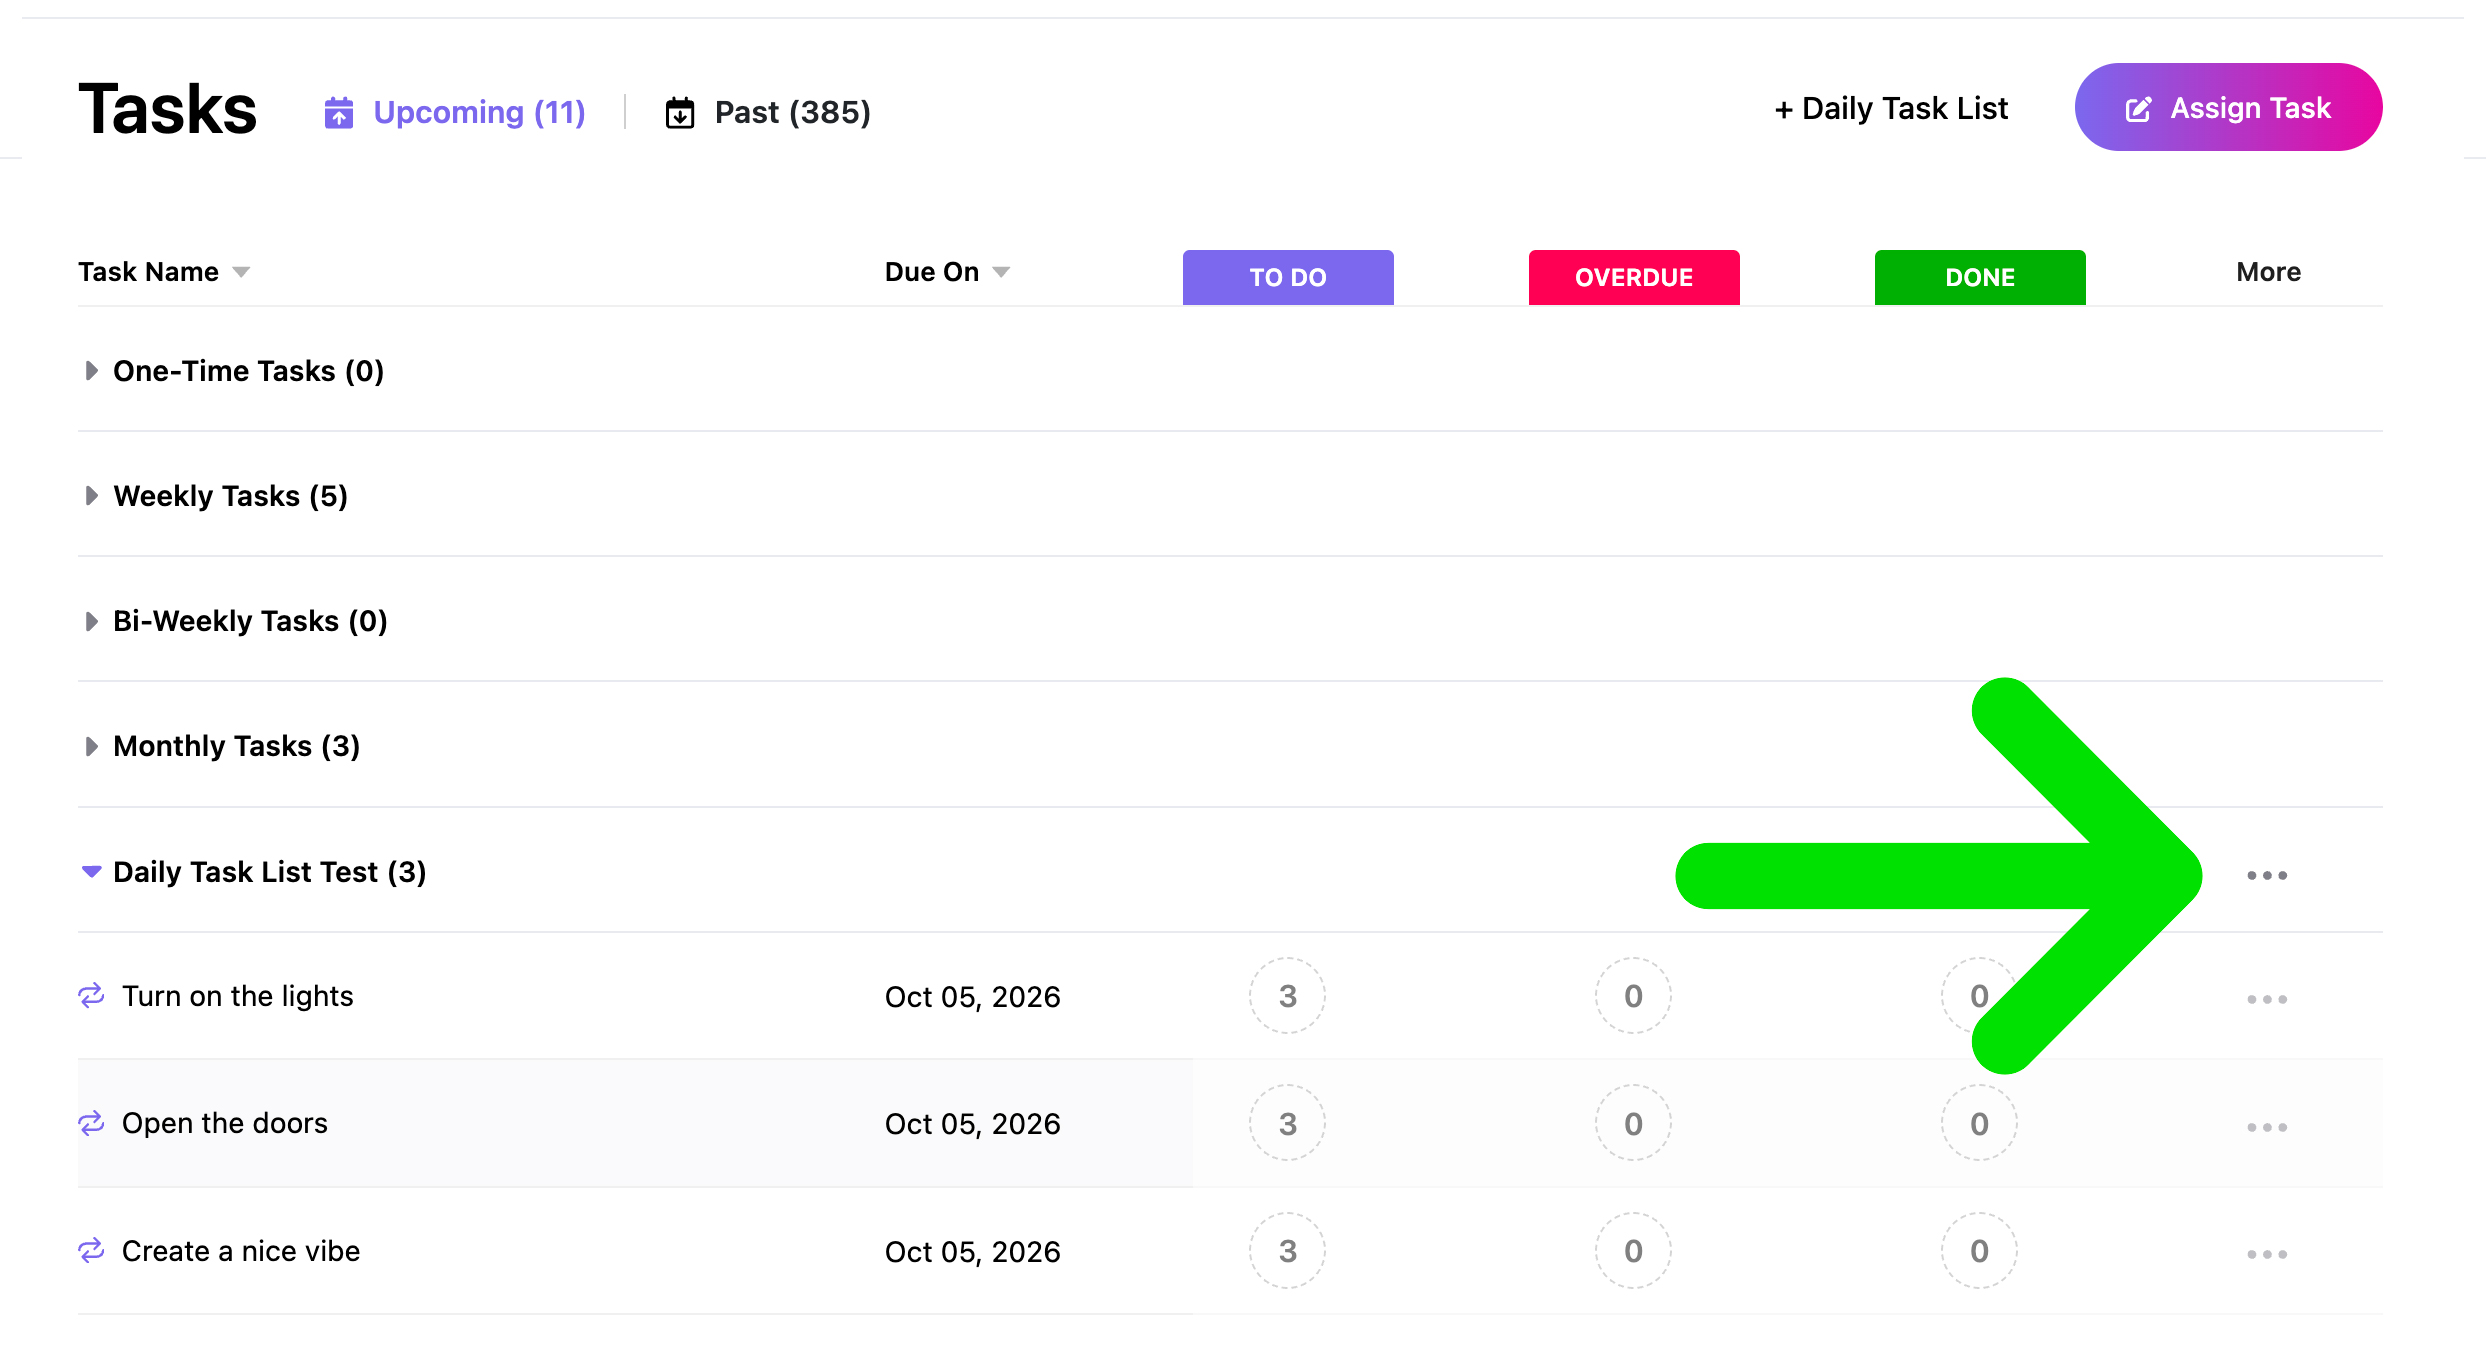Viewport: 2486px width, 1347px height.
Task: Click the Upcoming calendar icon
Action: tap(339, 112)
